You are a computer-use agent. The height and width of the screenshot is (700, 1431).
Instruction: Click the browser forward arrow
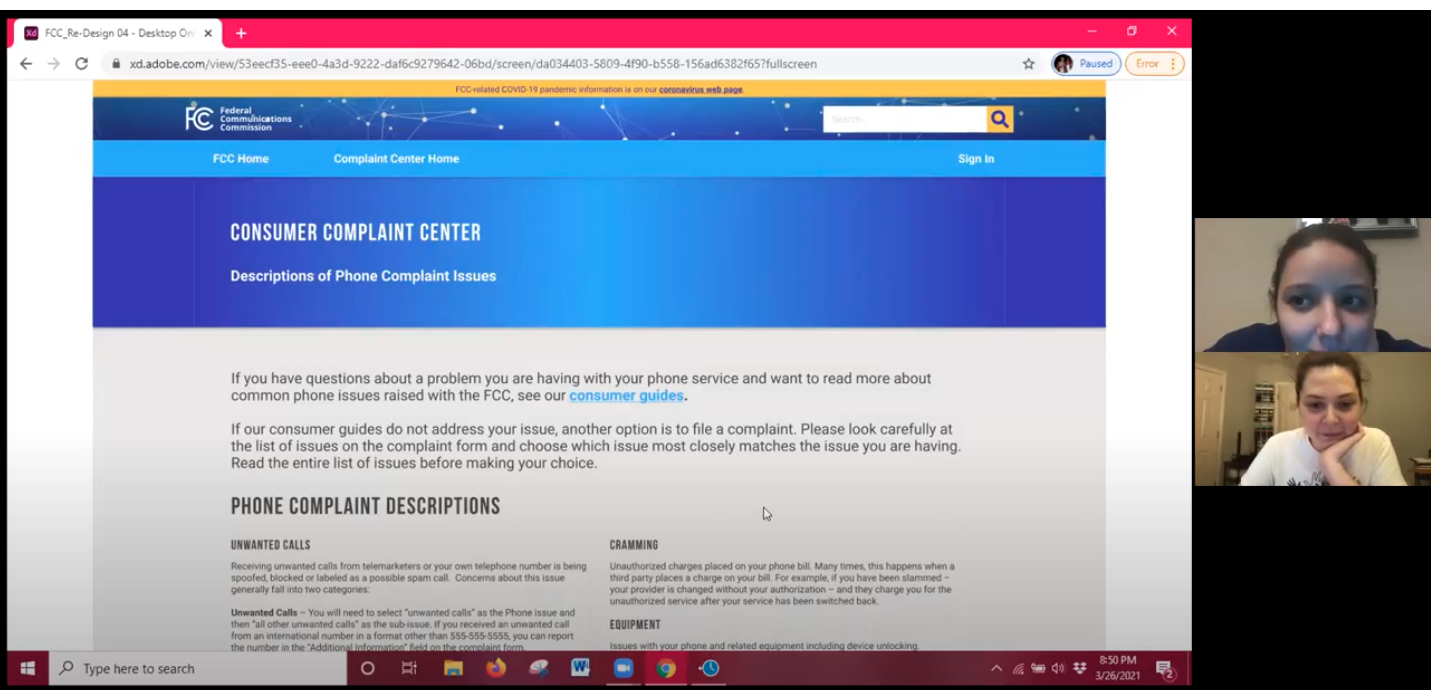[x=54, y=64]
